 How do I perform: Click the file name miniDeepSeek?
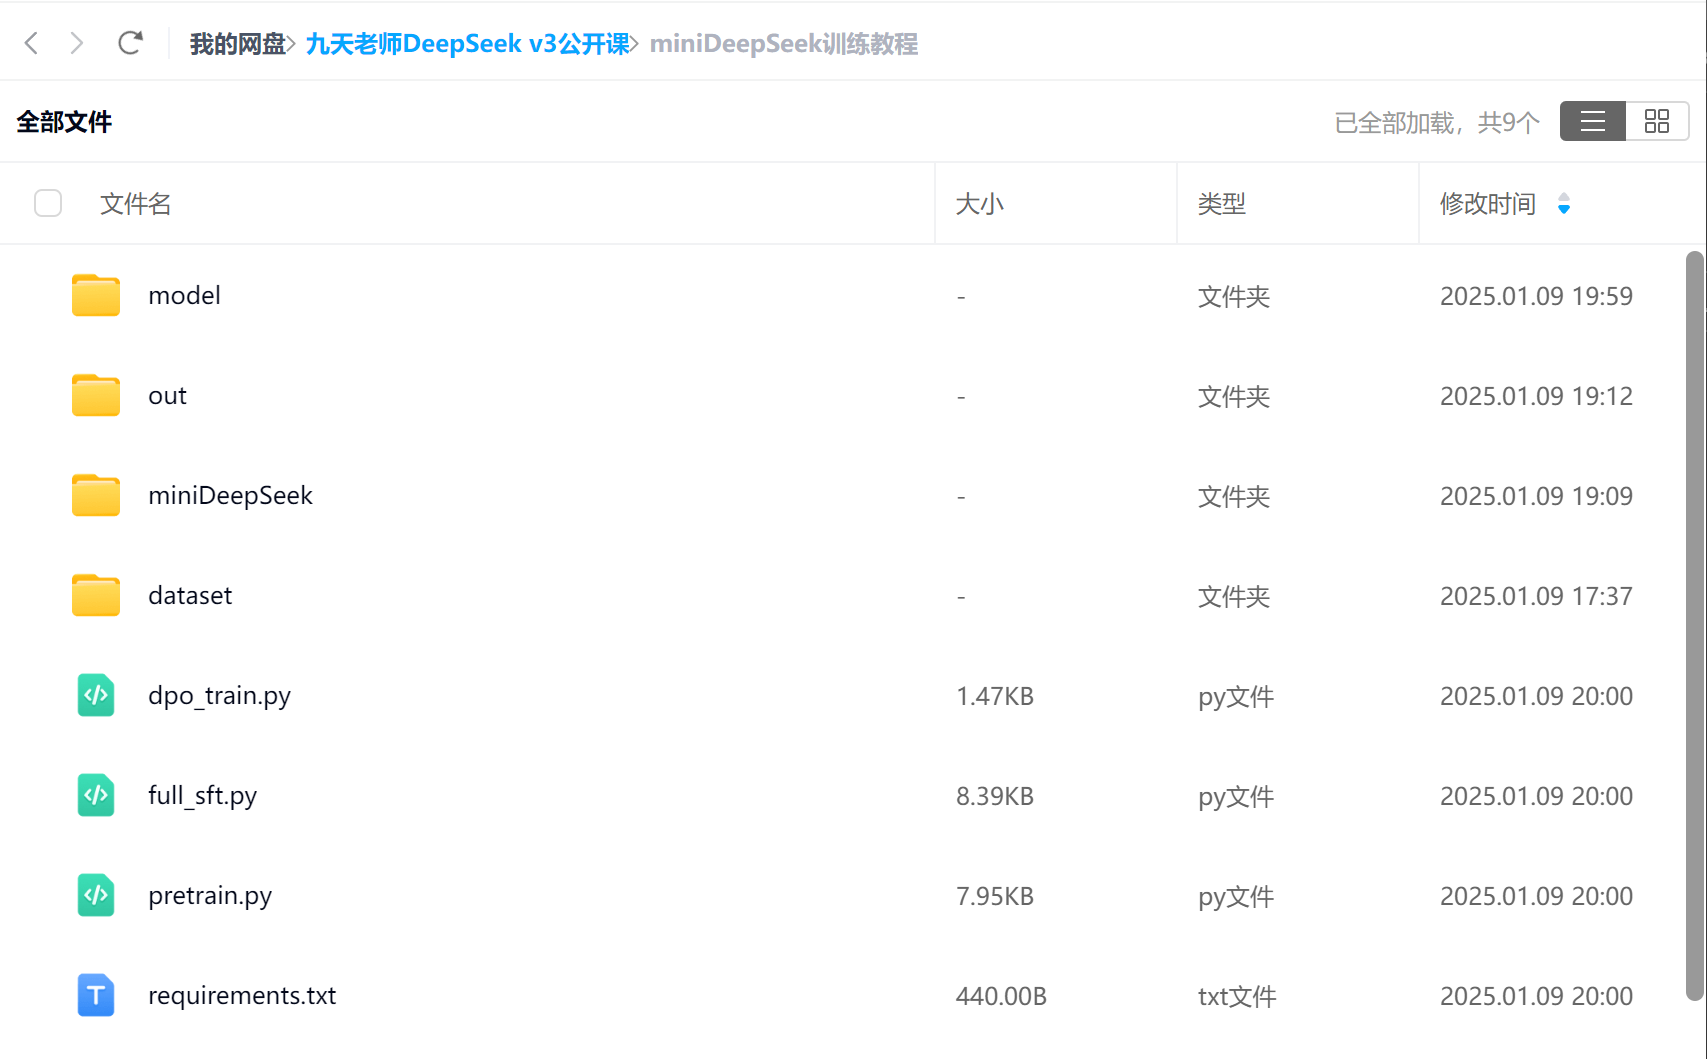point(230,496)
